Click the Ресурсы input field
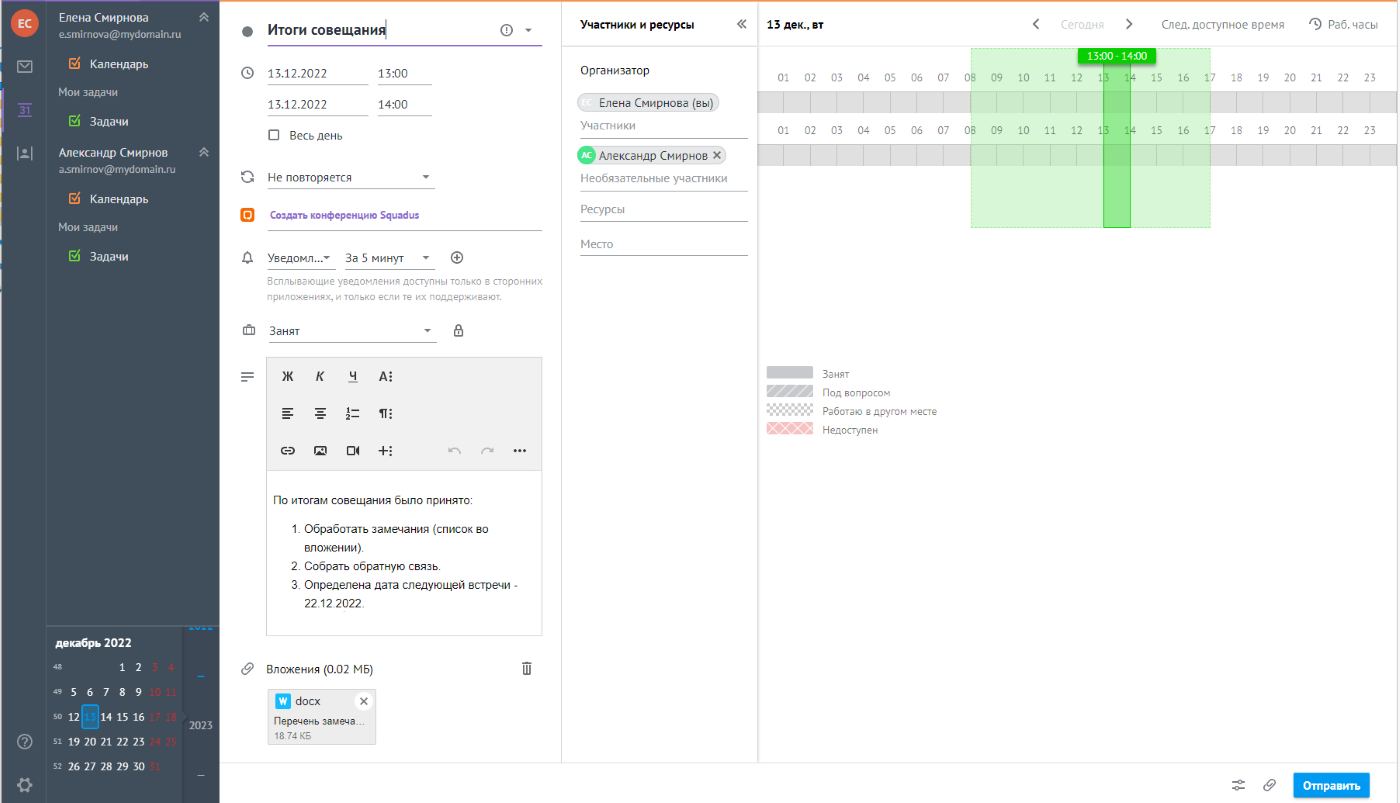 [664, 210]
